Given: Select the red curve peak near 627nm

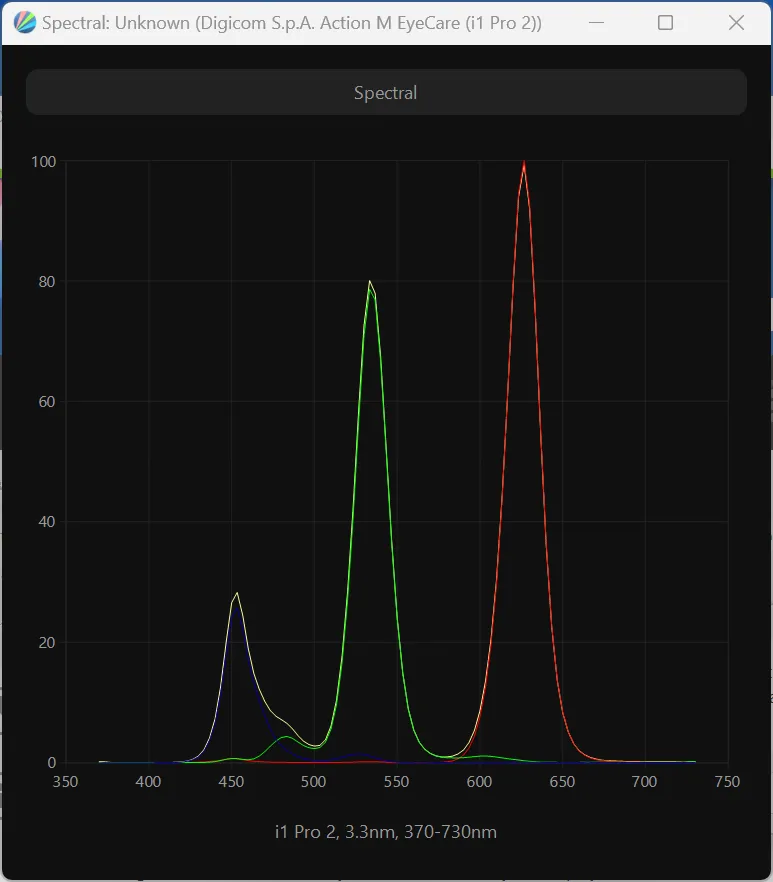Looking at the screenshot, I should tap(524, 164).
